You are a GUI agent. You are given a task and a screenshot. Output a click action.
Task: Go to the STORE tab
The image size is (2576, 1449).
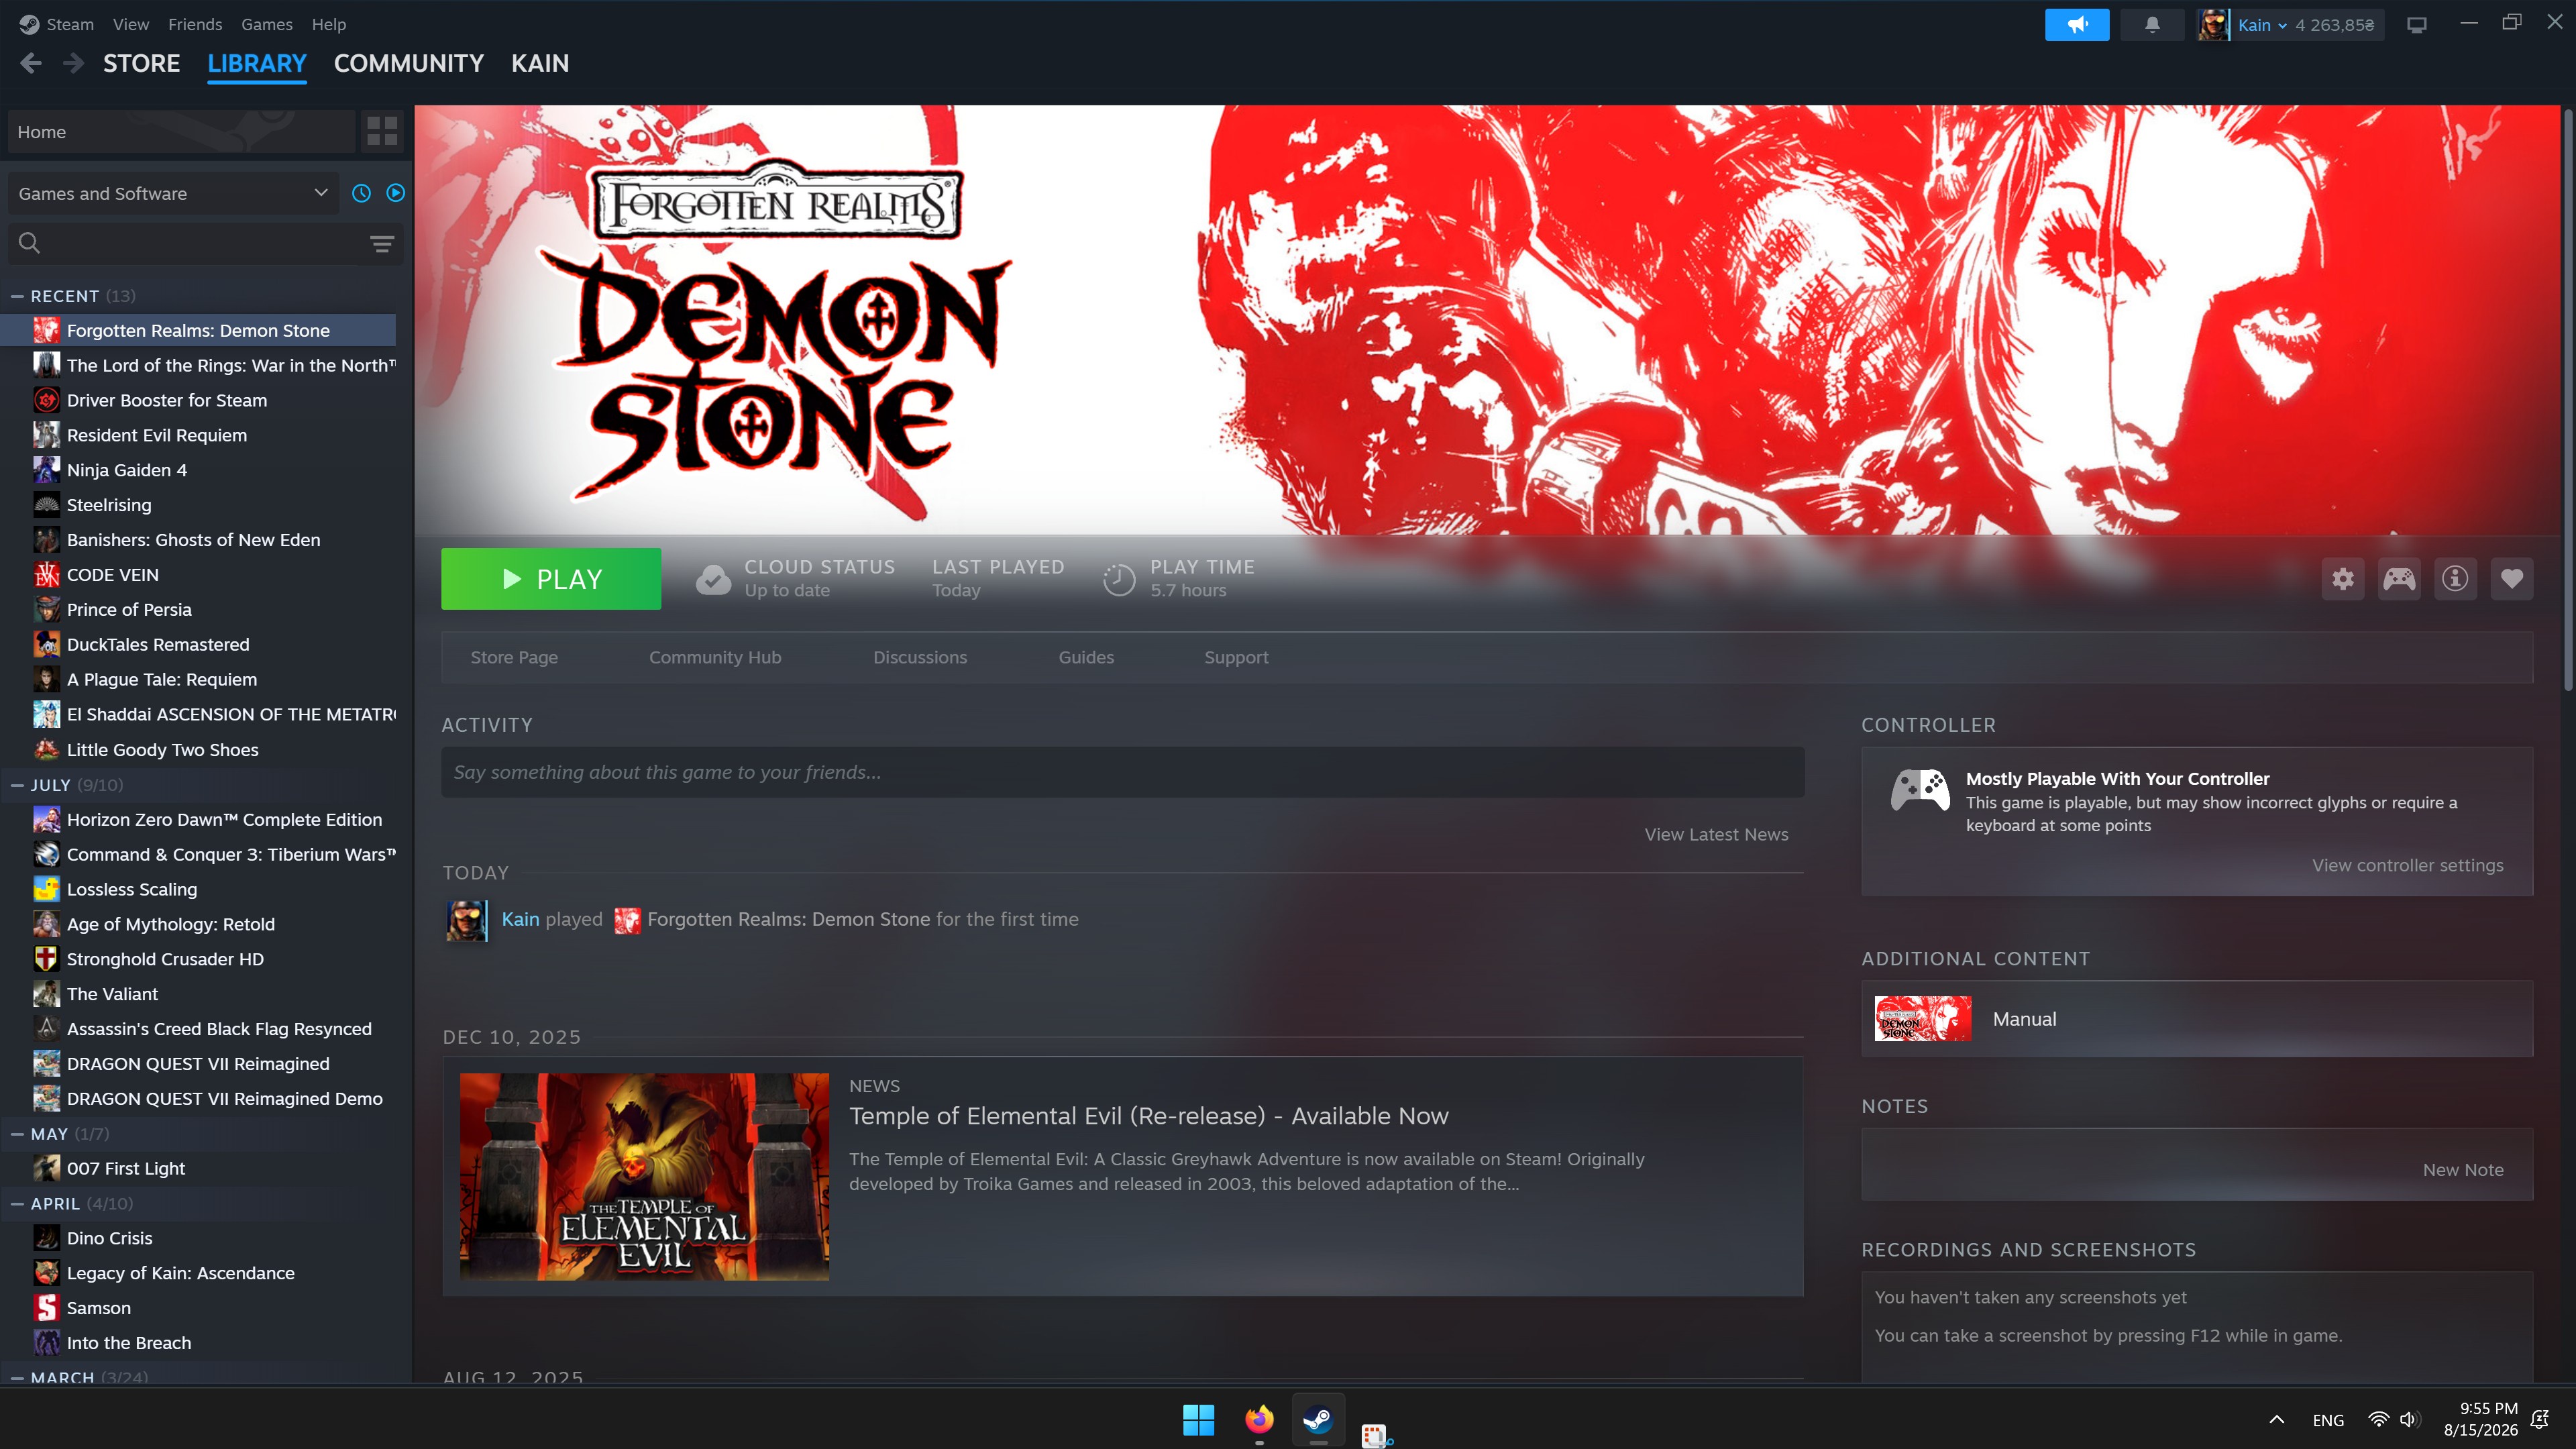pos(142,64)
